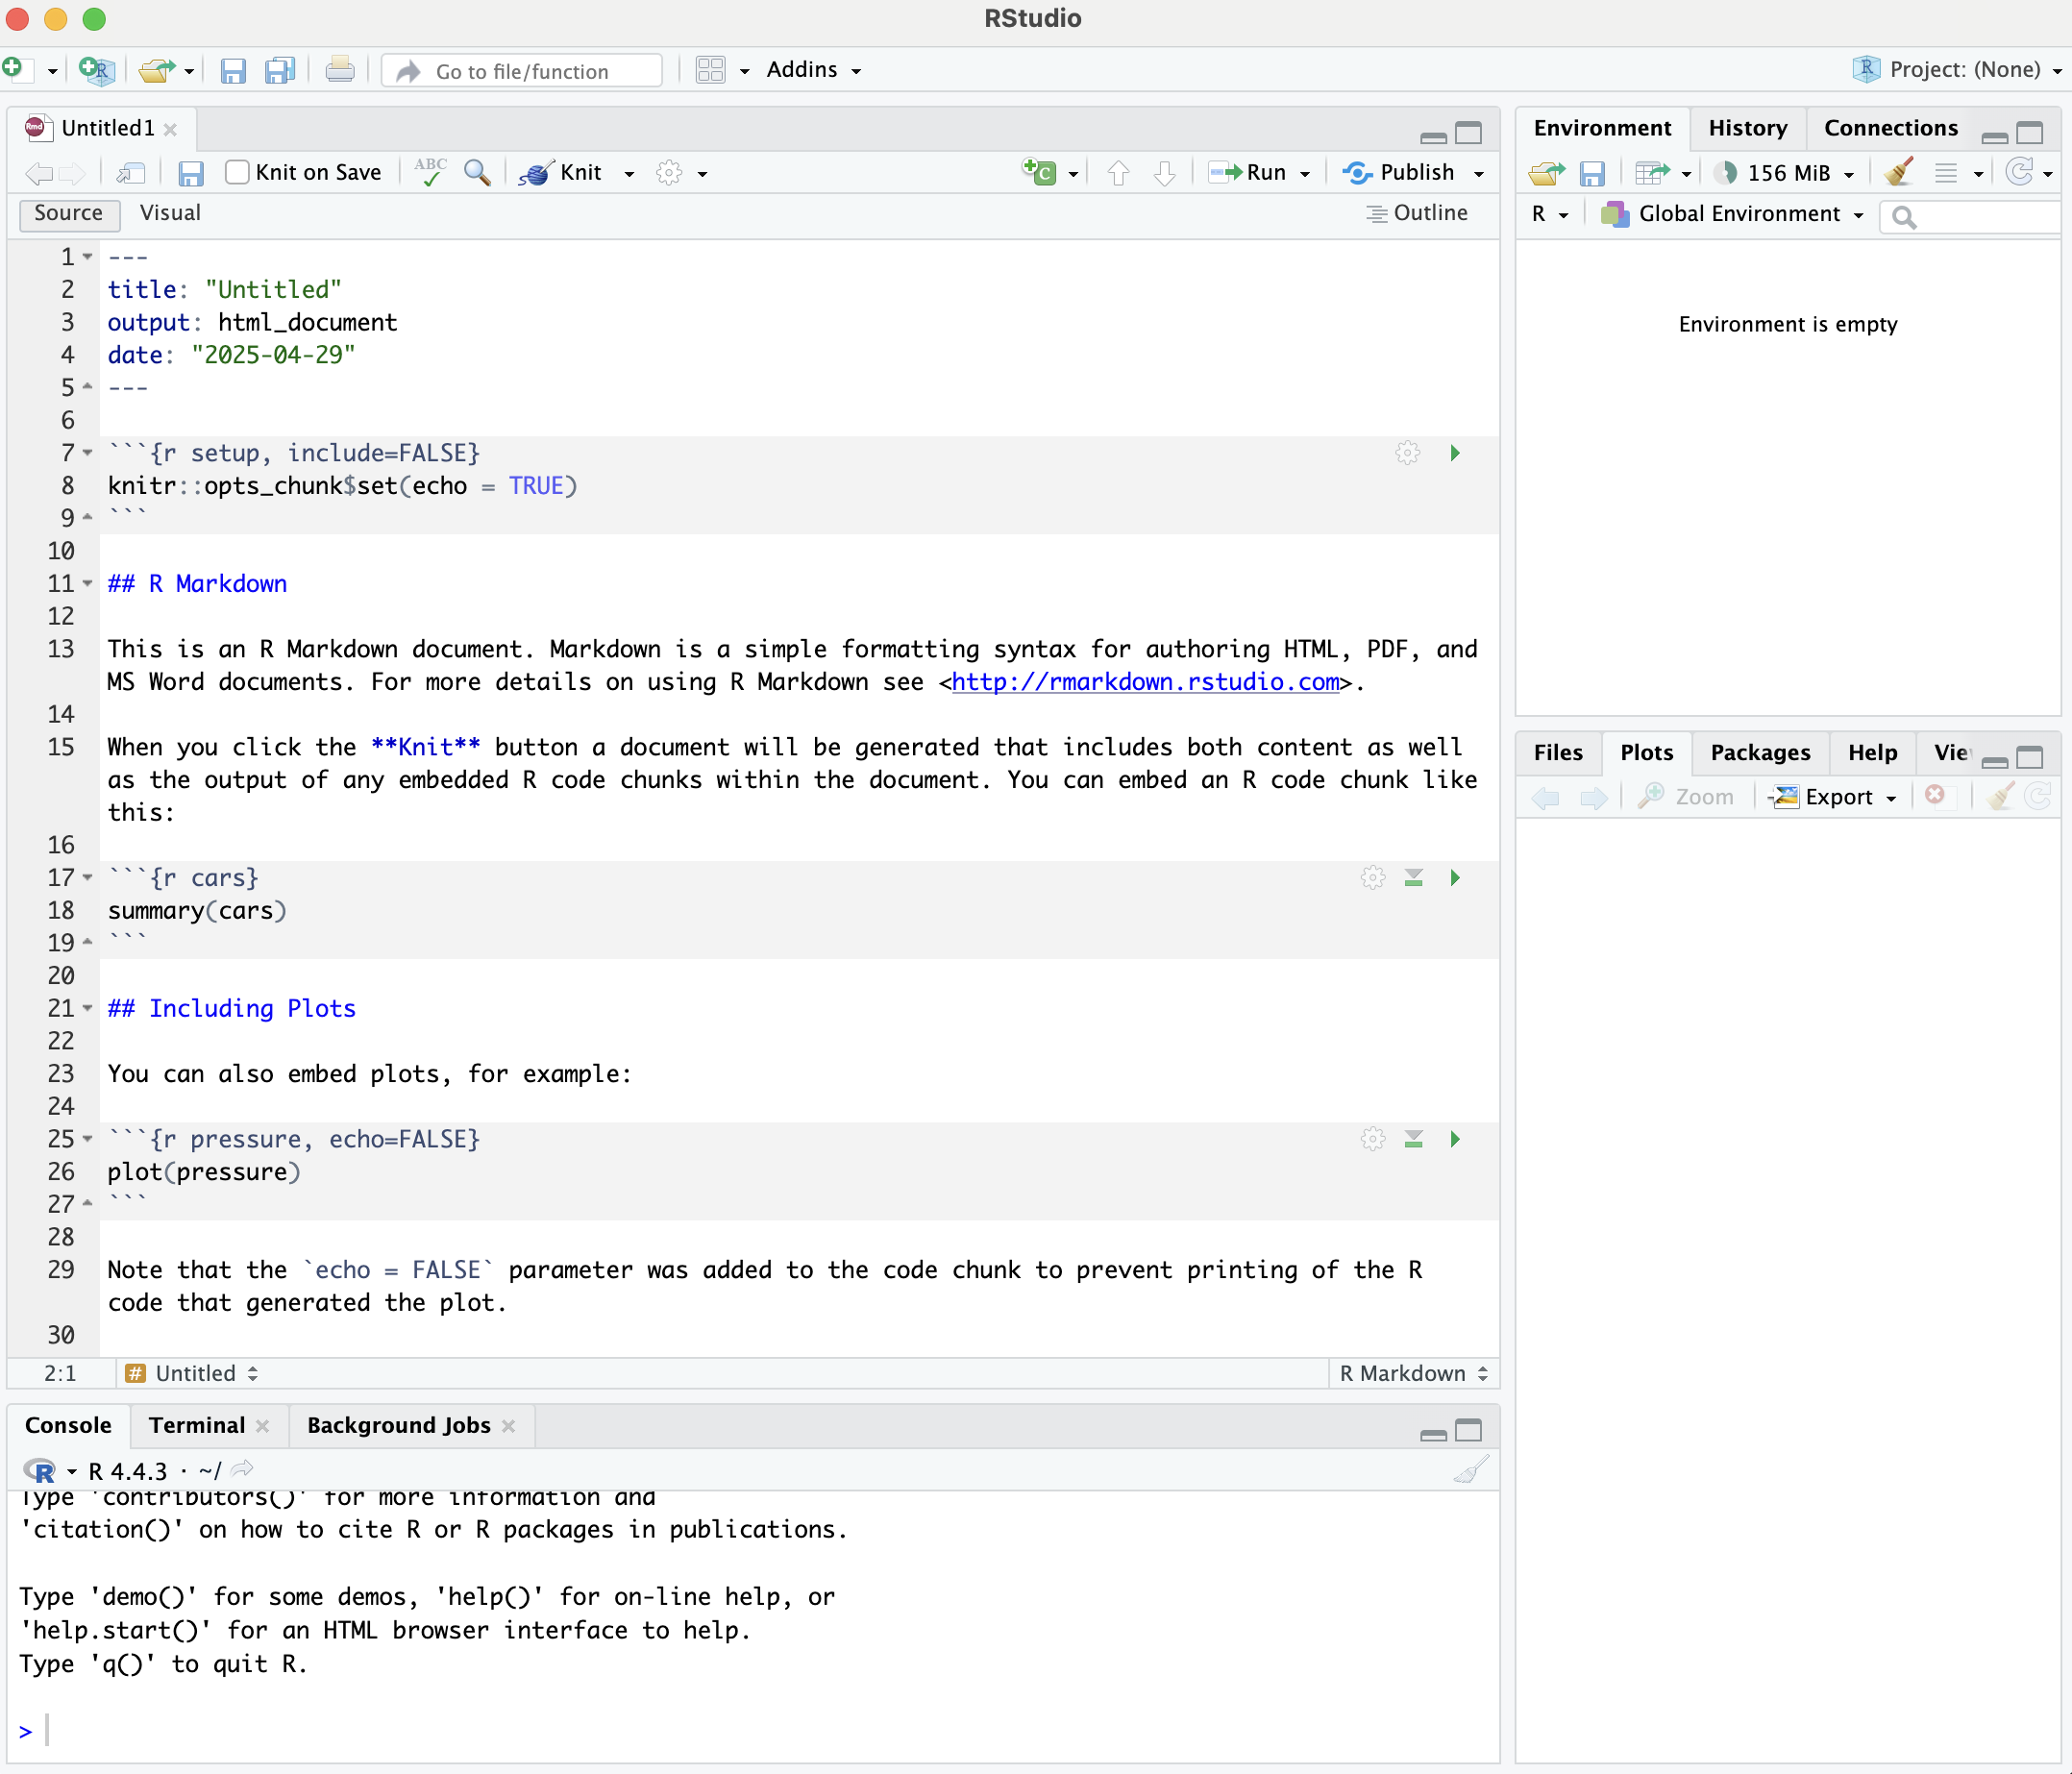Screen dimensions: 2072x1774
Task: Open cars chunk options gear
Action: 1373,877
